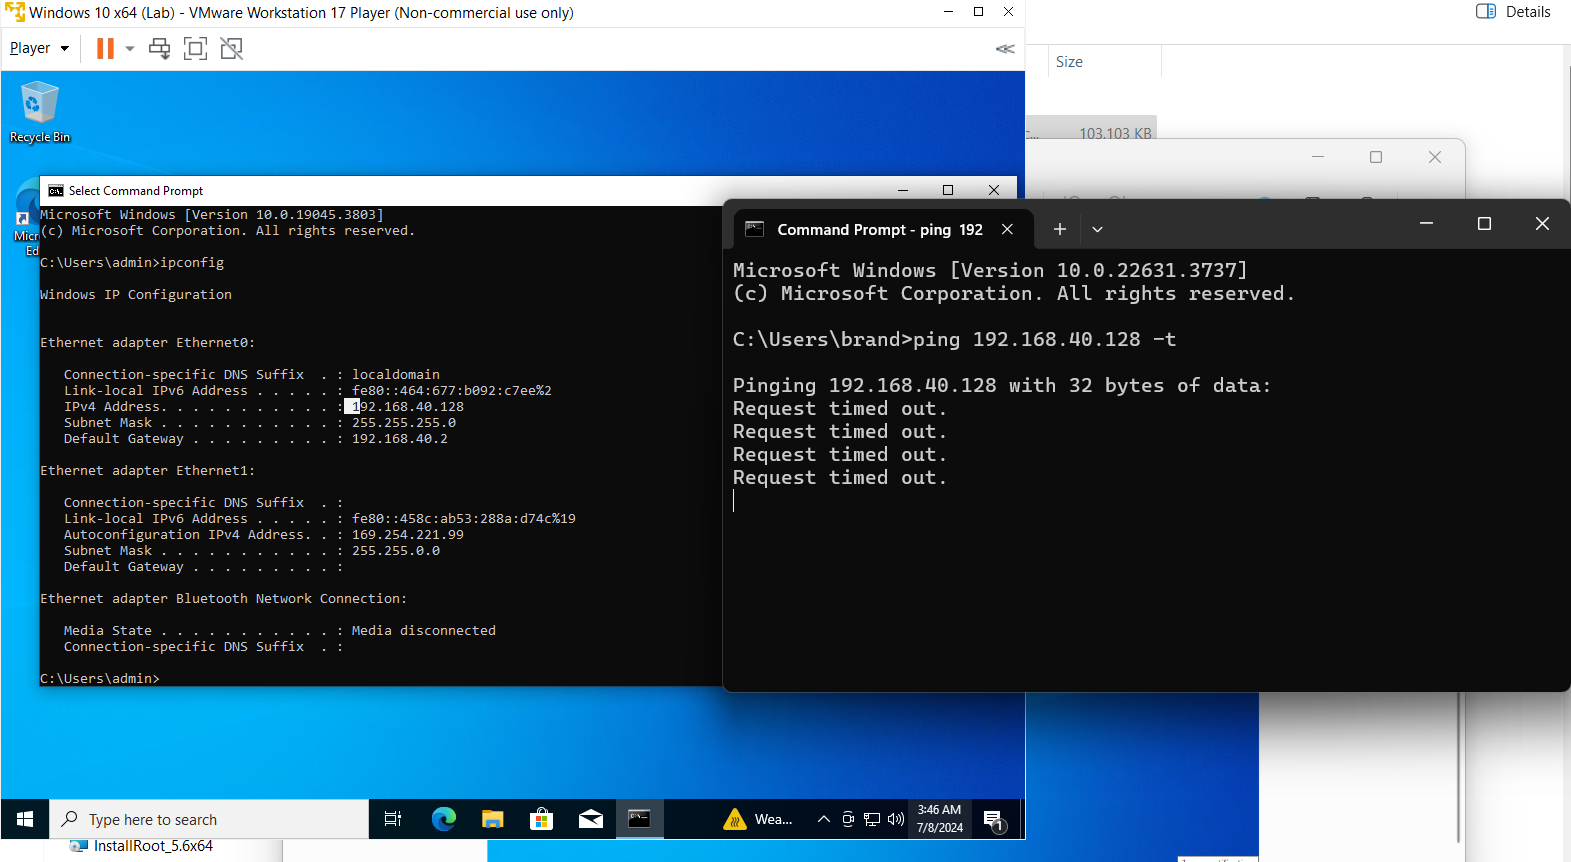The width and height of the screenshot is (1571, 862).
Task: Click the 'Media disconnected' state text
Action: pos(424,631)
